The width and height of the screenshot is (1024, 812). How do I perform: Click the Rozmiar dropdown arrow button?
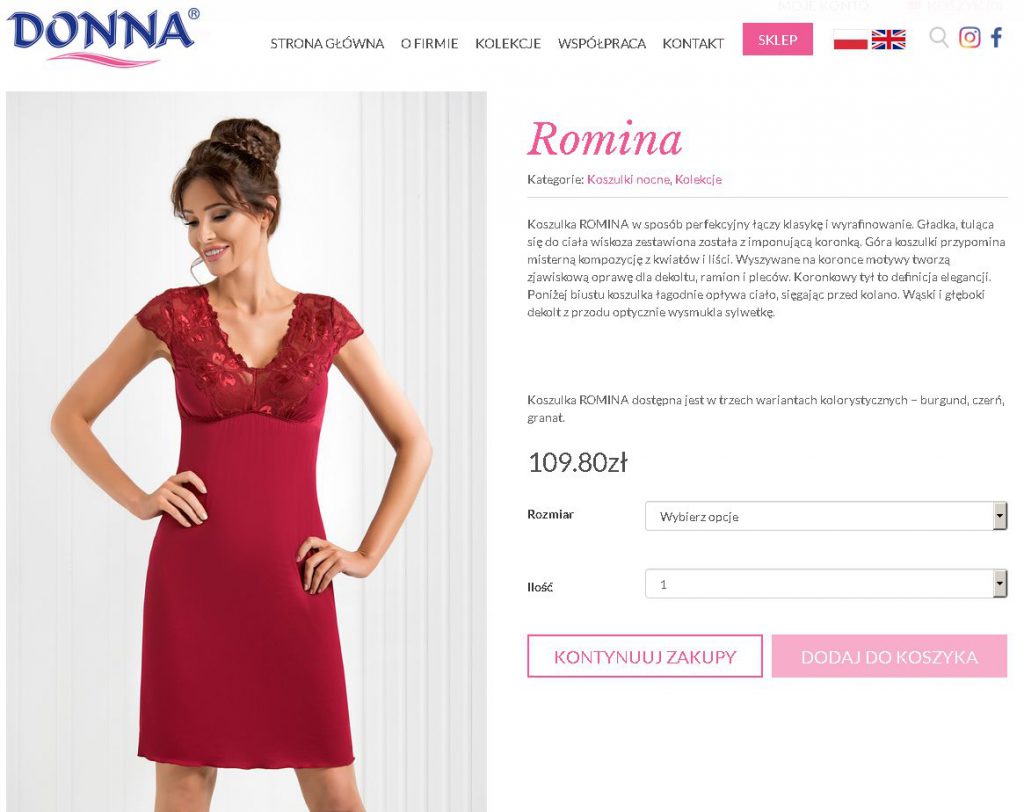pos(1000,516)
